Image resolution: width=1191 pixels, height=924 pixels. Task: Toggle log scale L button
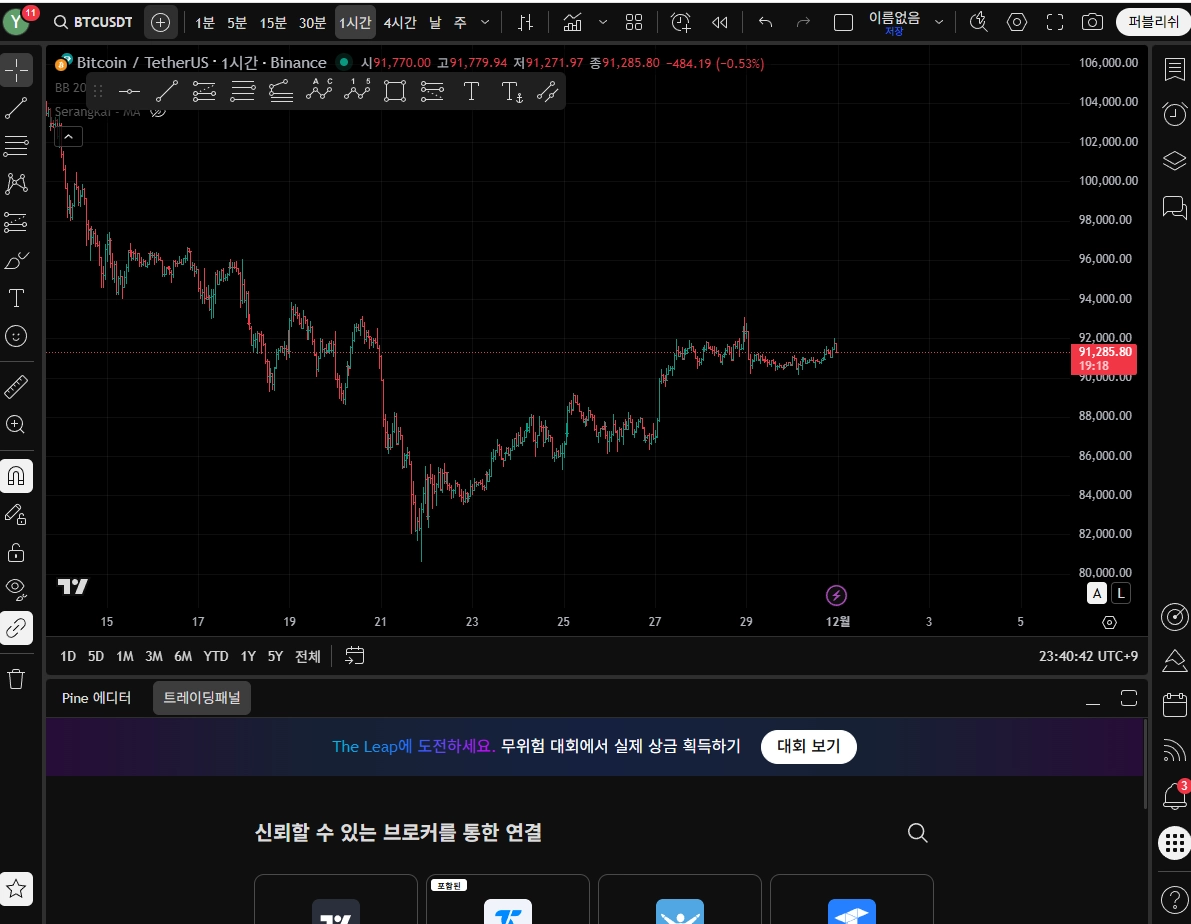[x=1120, y=593]
